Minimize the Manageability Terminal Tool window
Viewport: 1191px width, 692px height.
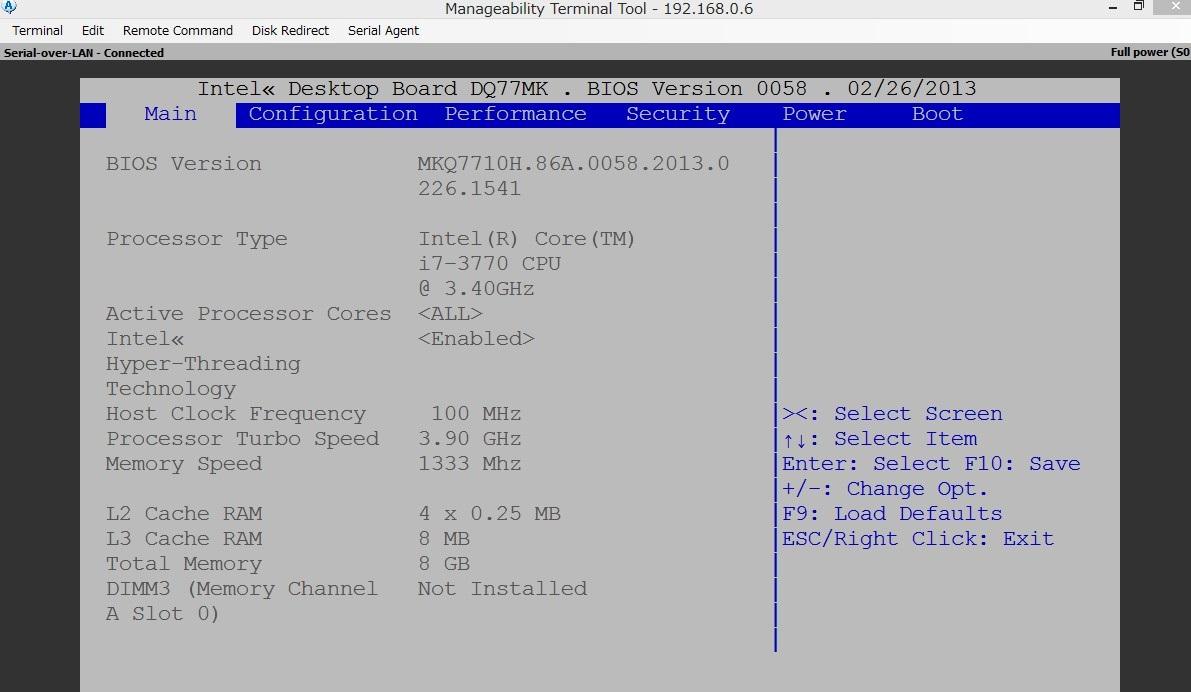(x=1113, y=7)
